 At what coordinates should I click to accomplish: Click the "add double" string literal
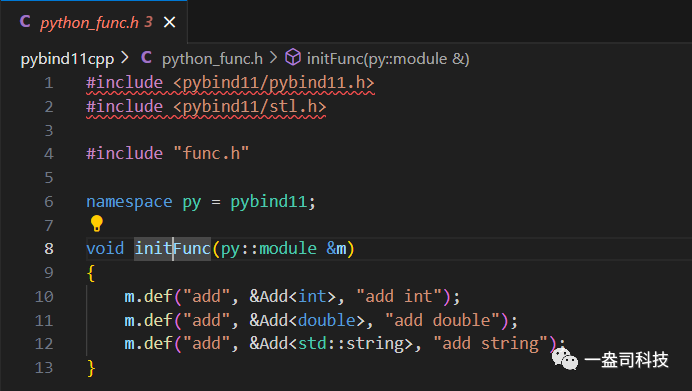[x=443, y=320]
